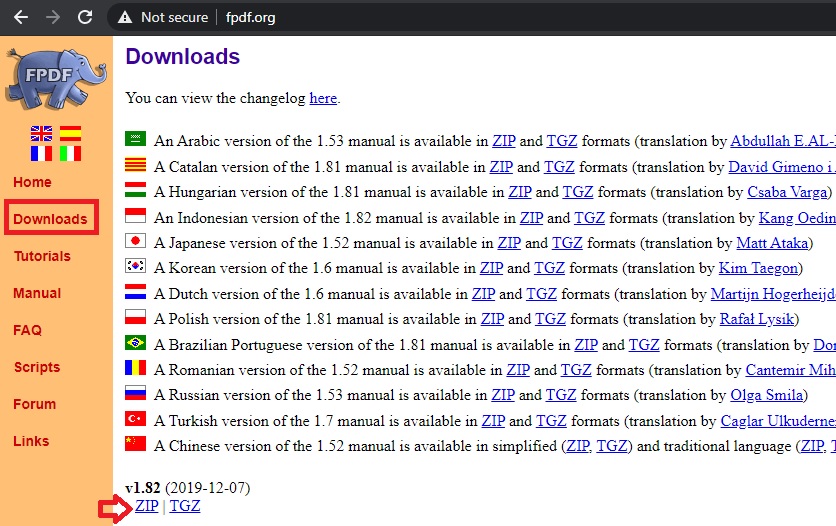Open translator Olga Smila link

pos(767,395)
